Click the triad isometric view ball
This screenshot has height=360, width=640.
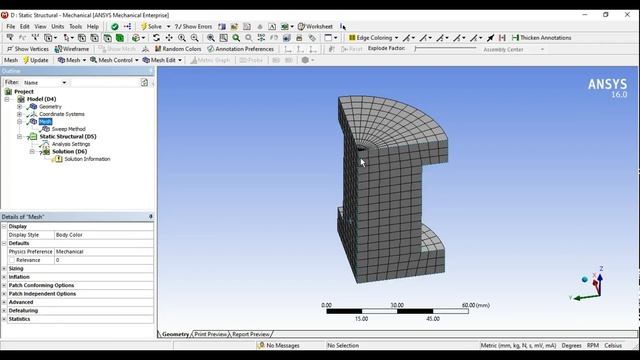584,280
